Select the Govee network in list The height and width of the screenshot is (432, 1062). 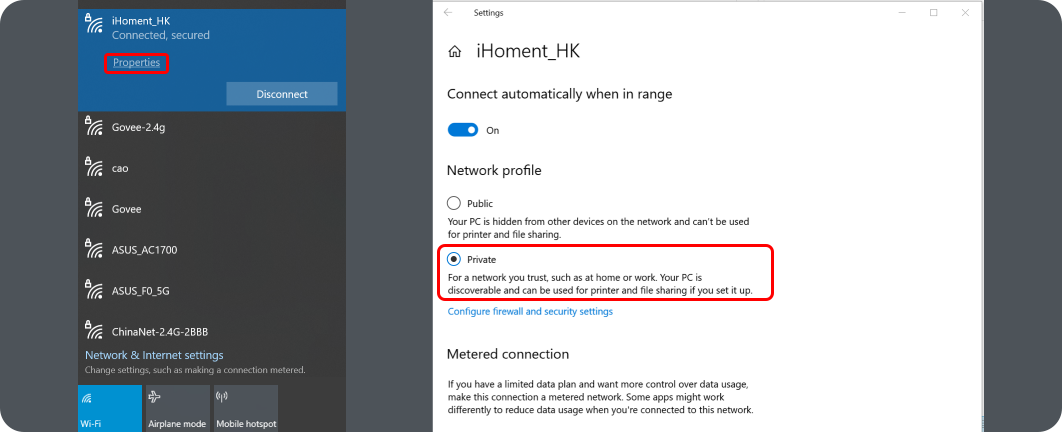point(127,209)
